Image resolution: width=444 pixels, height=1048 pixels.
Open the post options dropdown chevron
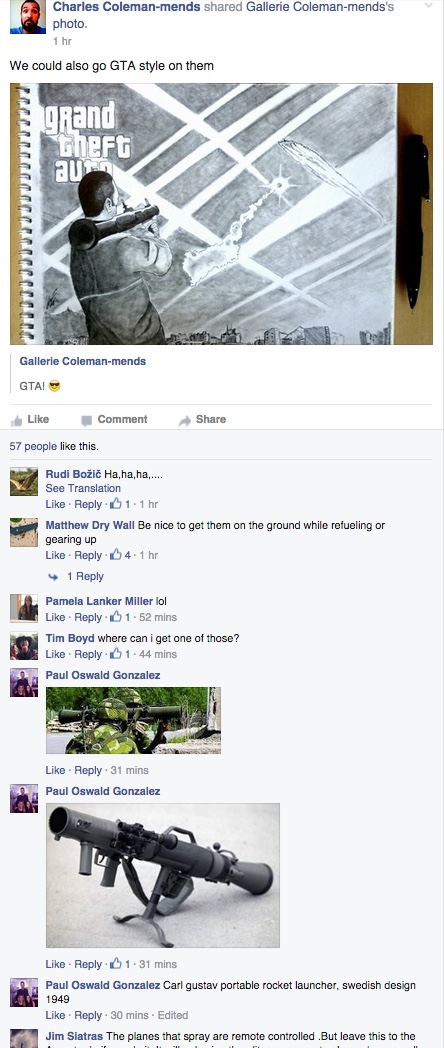[429, 5]
